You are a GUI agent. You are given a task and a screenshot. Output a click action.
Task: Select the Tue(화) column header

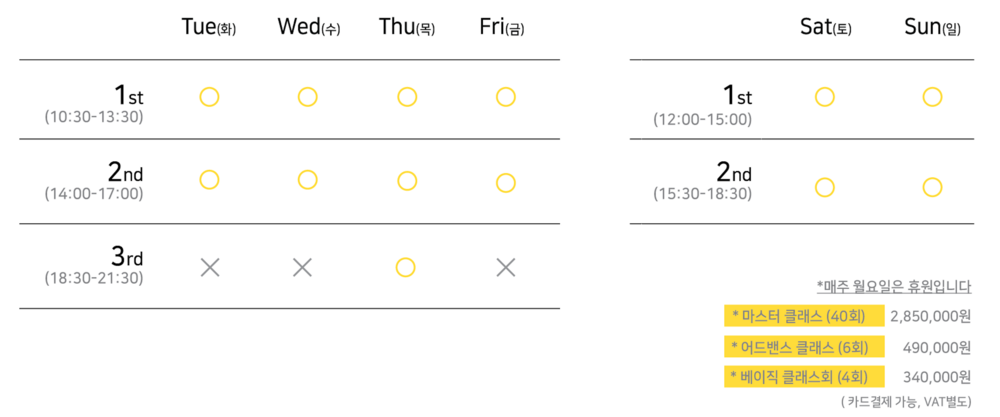pos(209,27)
